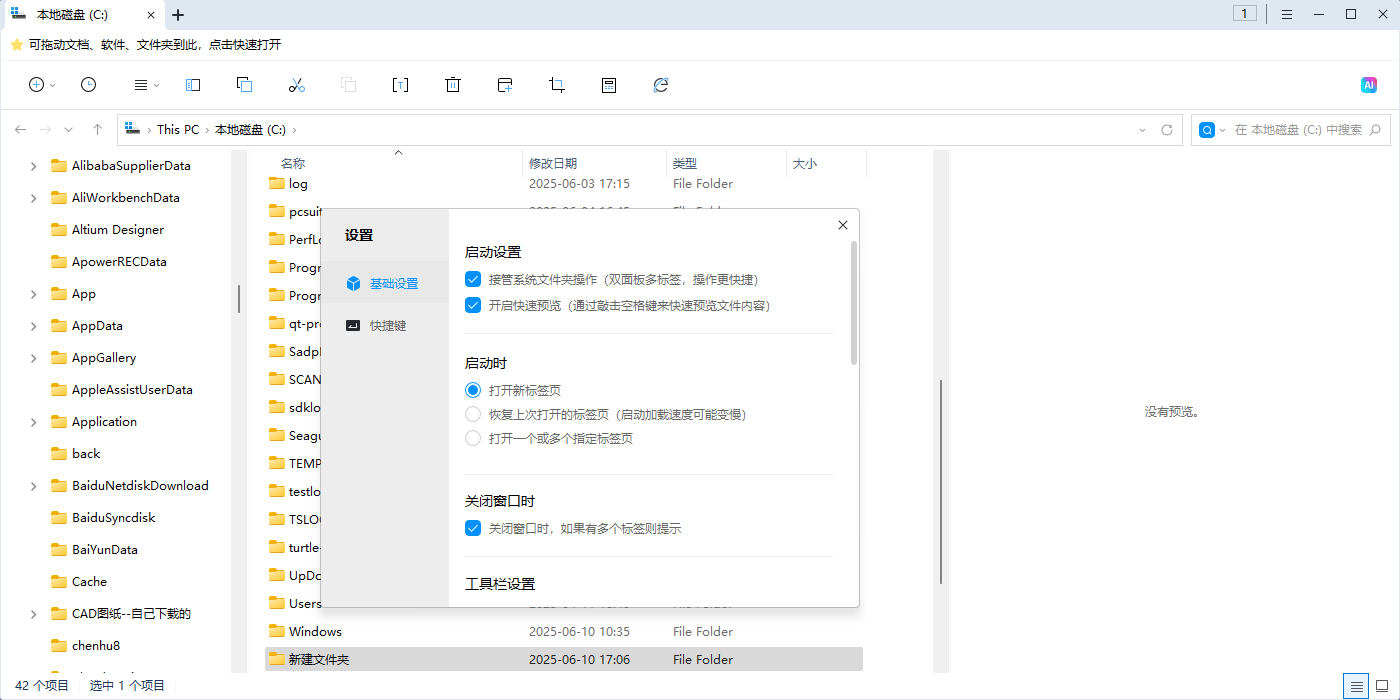1400x700 pixels.
Task: Add a new tab with plus button
Action: click(x=178, y=15)
